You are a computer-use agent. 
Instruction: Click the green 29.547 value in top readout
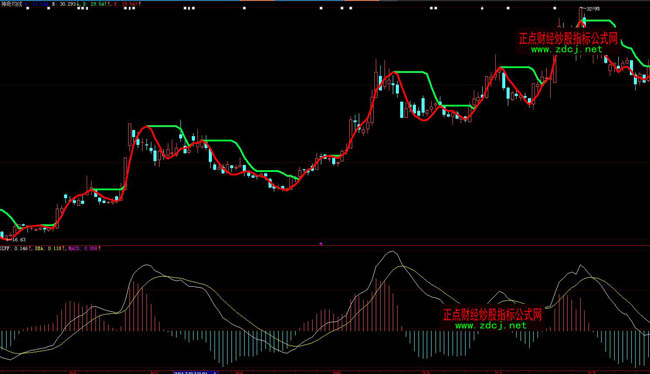pyautogui.click(x=99, y=4)
